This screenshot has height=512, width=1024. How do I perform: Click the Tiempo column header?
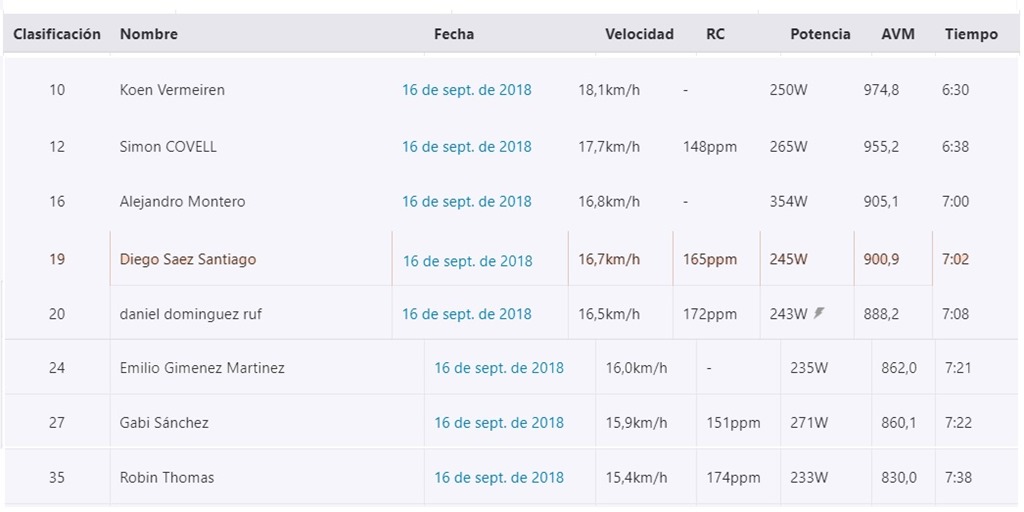[x=971, y=34]
